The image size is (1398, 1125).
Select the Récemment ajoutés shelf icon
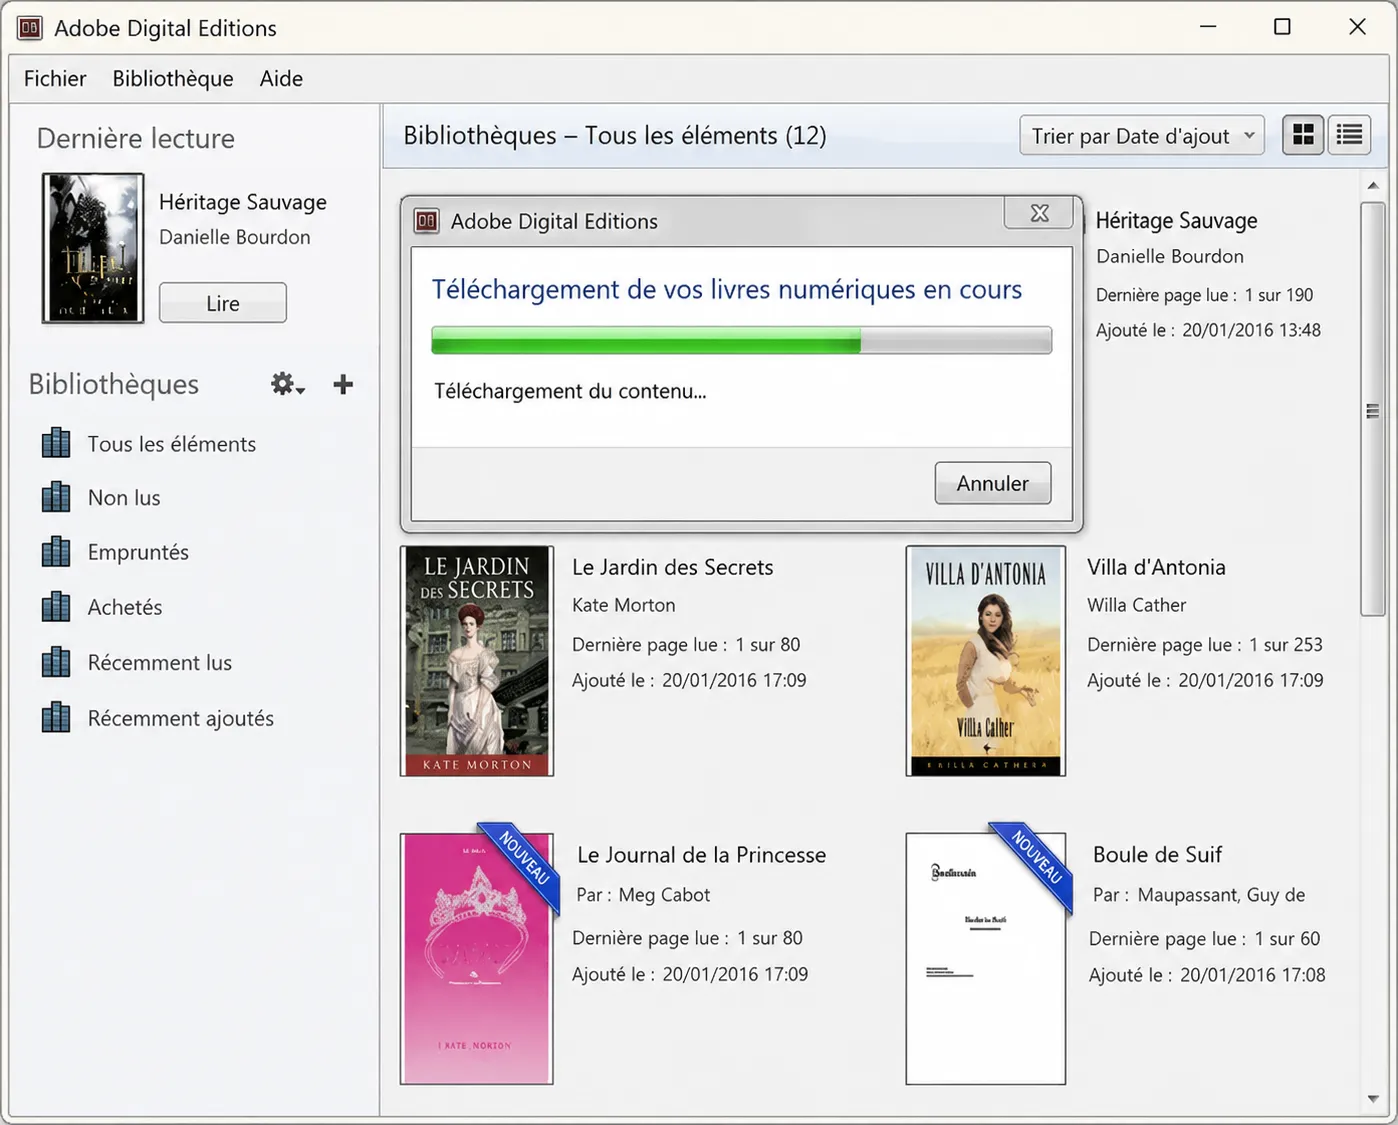(56, 718)
